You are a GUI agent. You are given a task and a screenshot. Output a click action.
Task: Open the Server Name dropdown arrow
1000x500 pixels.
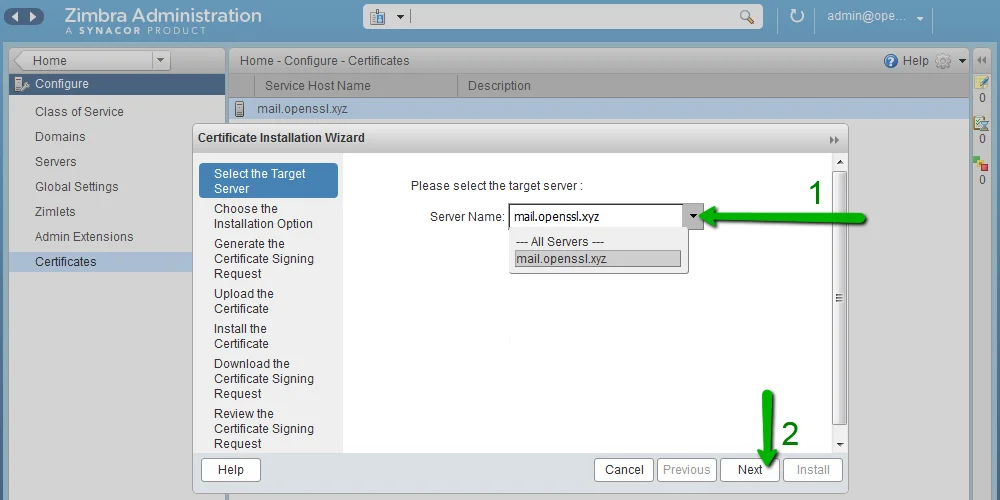point(693,216)
